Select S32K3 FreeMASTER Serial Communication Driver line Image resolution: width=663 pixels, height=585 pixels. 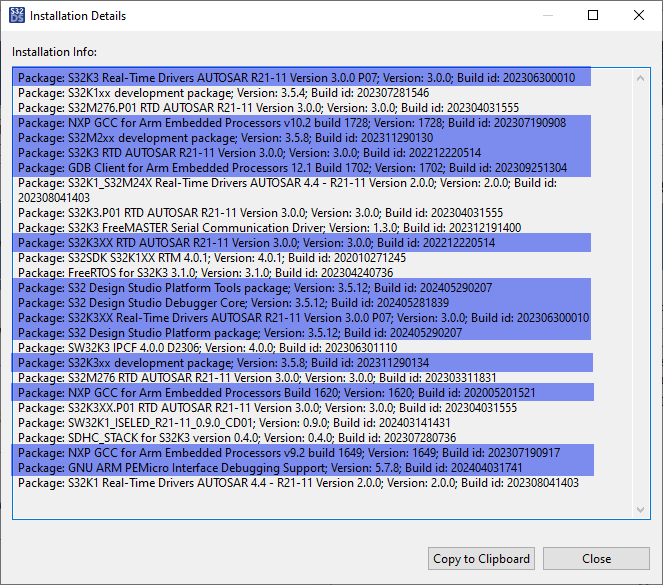(x=269, y=228)
